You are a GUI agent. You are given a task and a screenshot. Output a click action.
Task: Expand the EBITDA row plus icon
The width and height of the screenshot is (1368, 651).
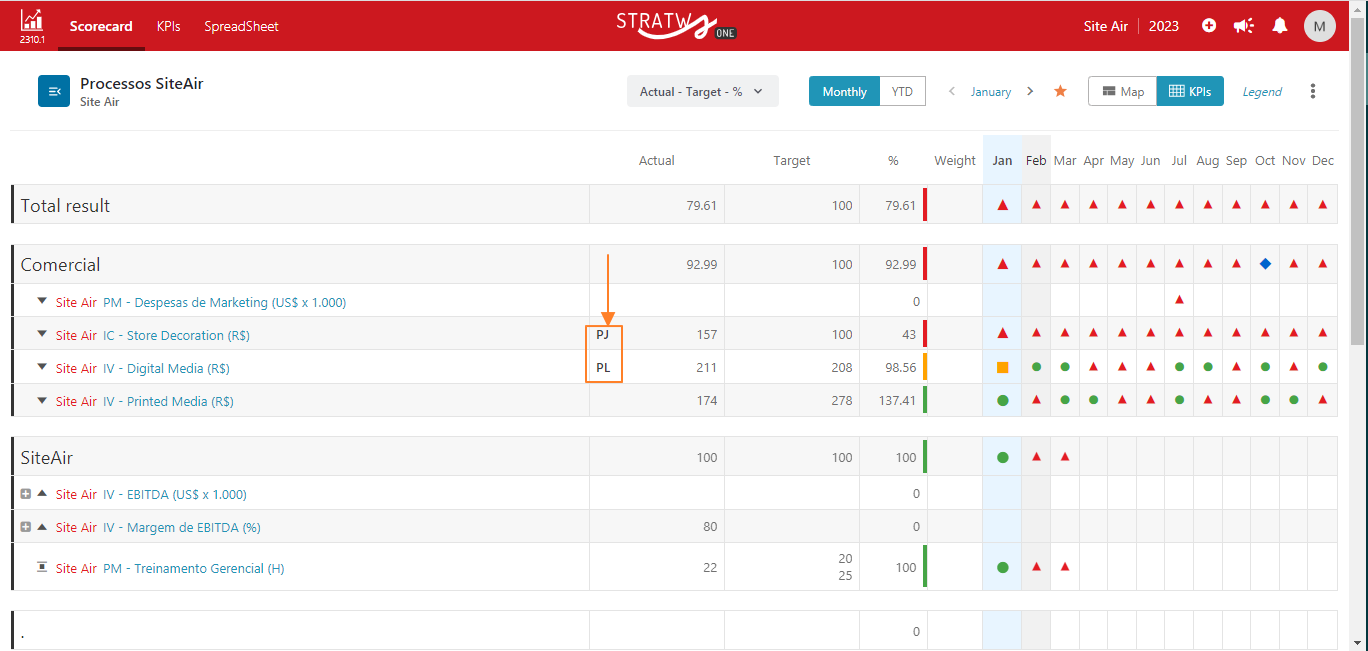click(x=26, y=494)
